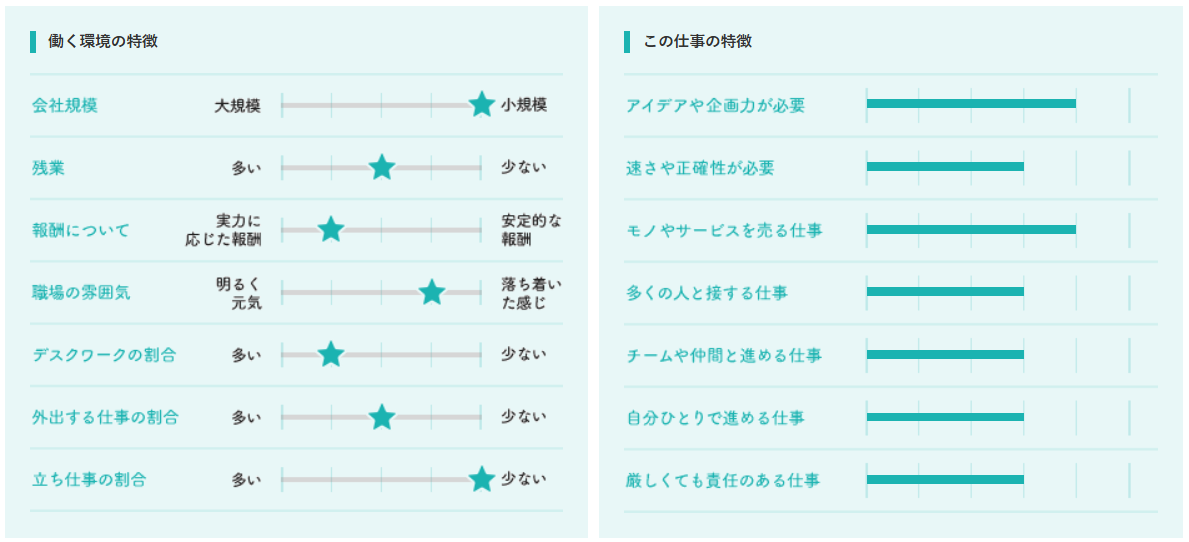This screenshot has width=1189, height=542.
Task: Click the star on the 立ち仕事の割合 scale
Action: [482, 479]
